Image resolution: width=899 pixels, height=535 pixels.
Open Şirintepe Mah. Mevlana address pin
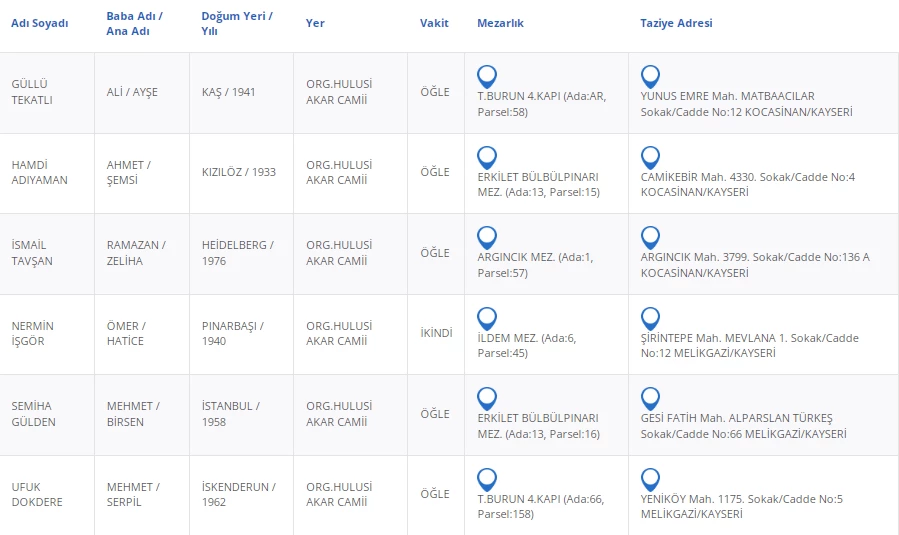point(650,318)
